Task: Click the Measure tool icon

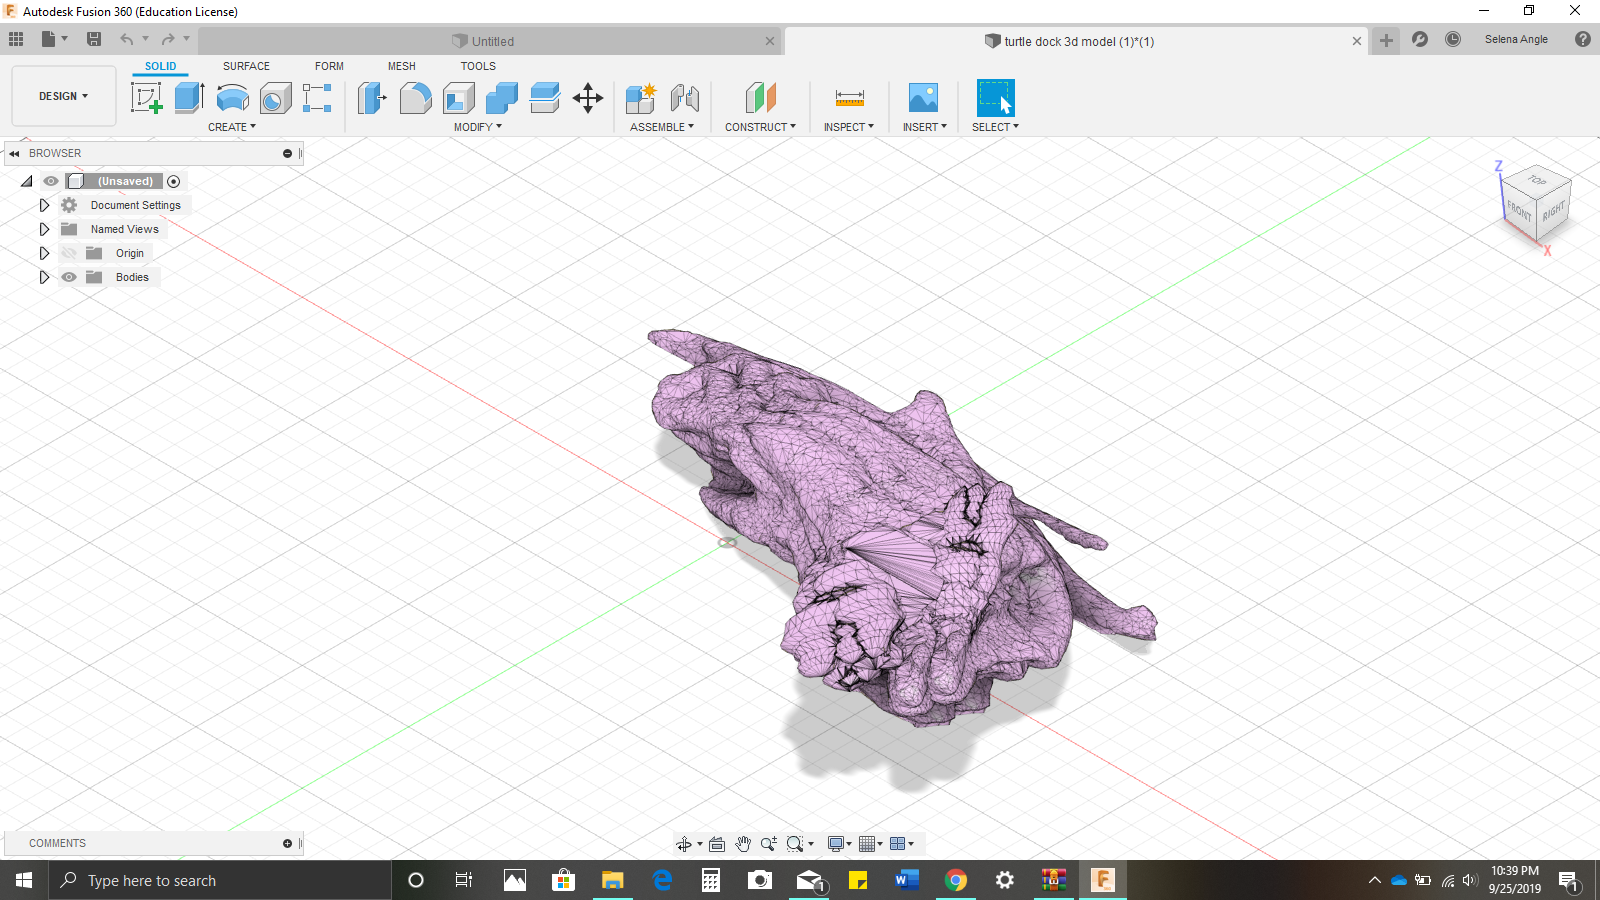Action: click(849, 98)
